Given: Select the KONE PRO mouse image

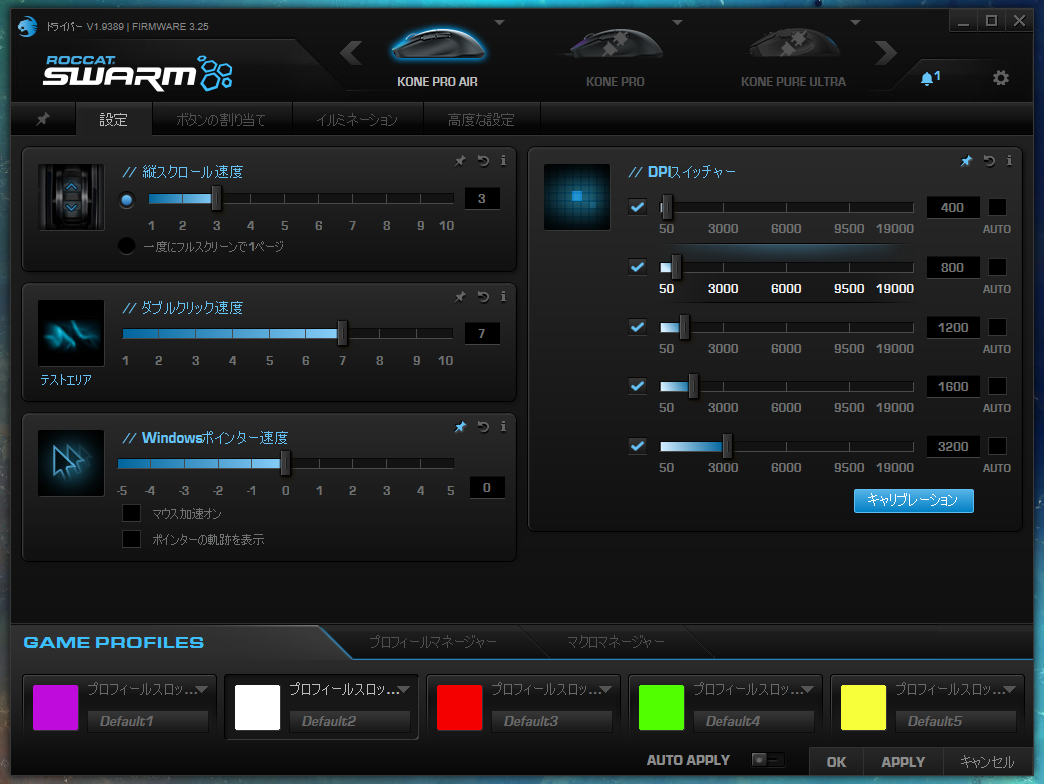Looking at the screenshot, I should [616, 44].
